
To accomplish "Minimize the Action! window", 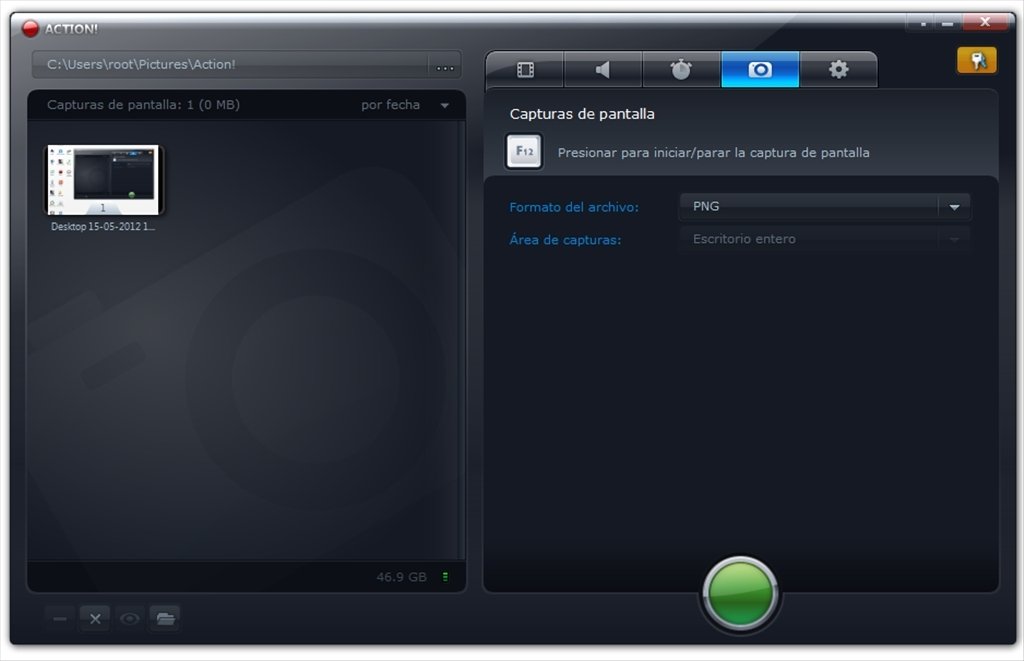I will pyautogui.click(x=948, y=24).
